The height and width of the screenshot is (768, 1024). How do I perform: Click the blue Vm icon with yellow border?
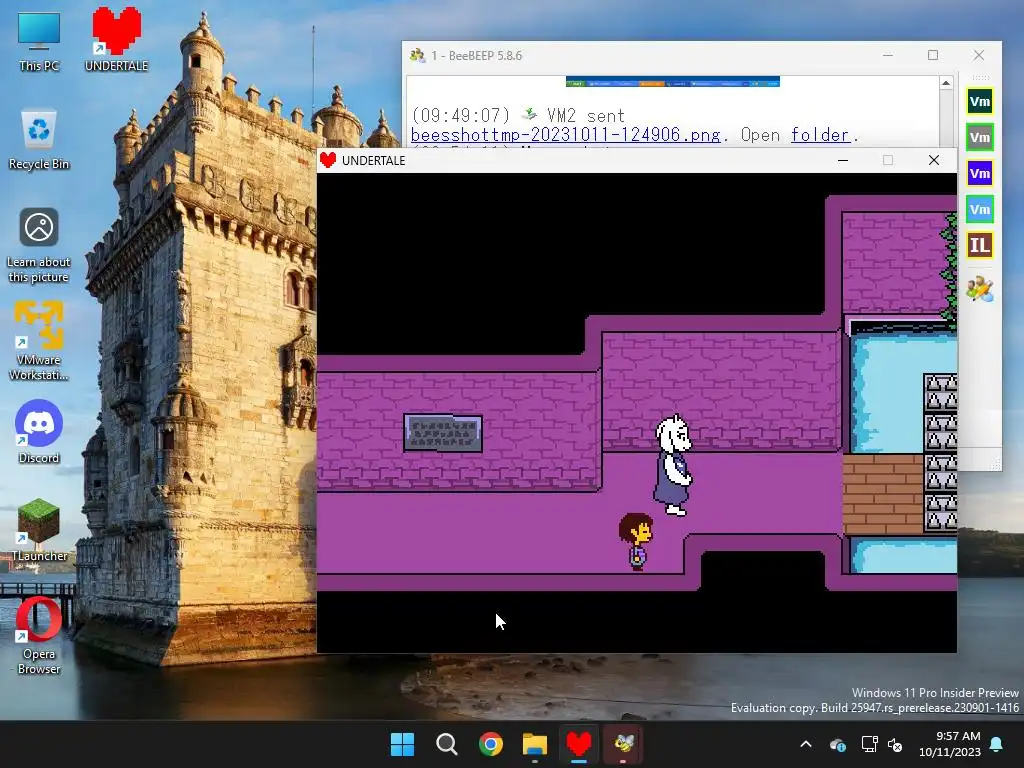click(x=980, y=173)
